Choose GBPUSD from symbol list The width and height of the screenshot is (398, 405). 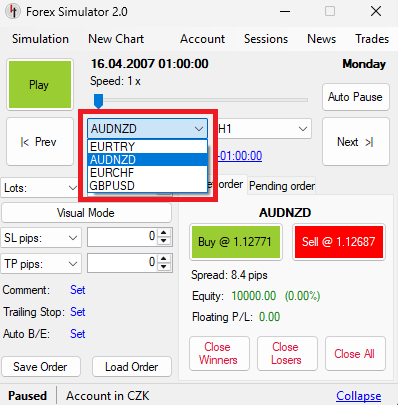click(x=147, y=186)
